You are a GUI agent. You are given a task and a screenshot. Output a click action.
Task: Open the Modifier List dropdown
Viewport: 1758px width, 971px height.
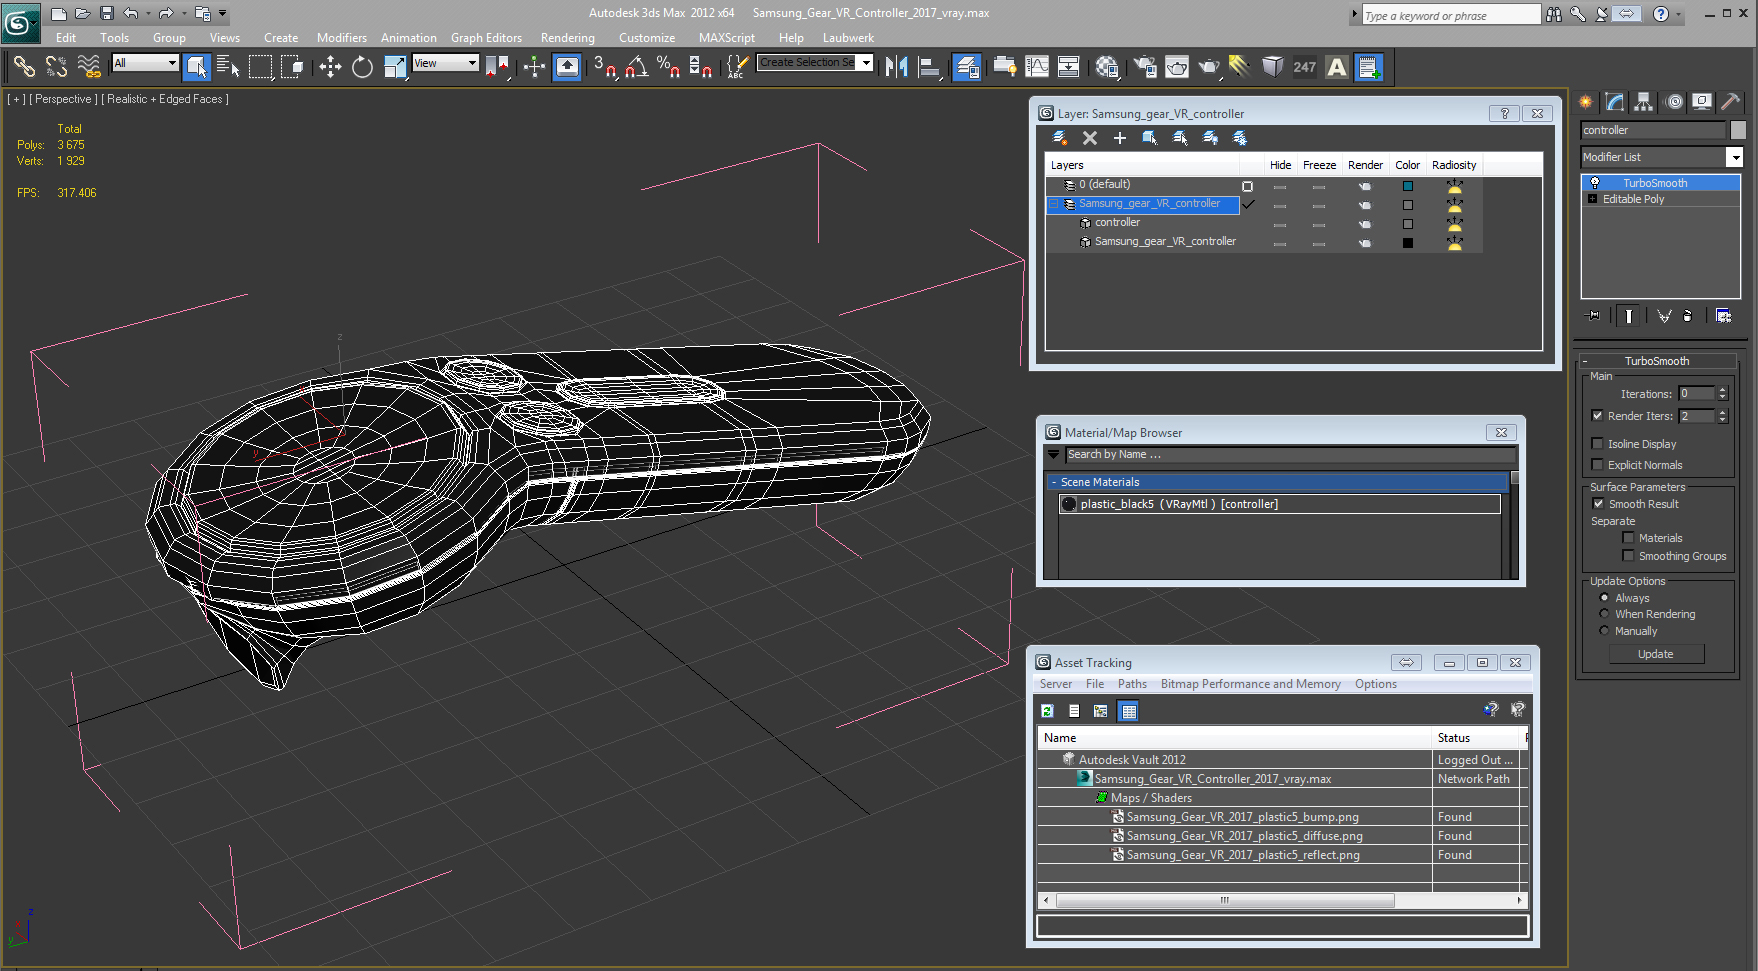click(1662, 157)
